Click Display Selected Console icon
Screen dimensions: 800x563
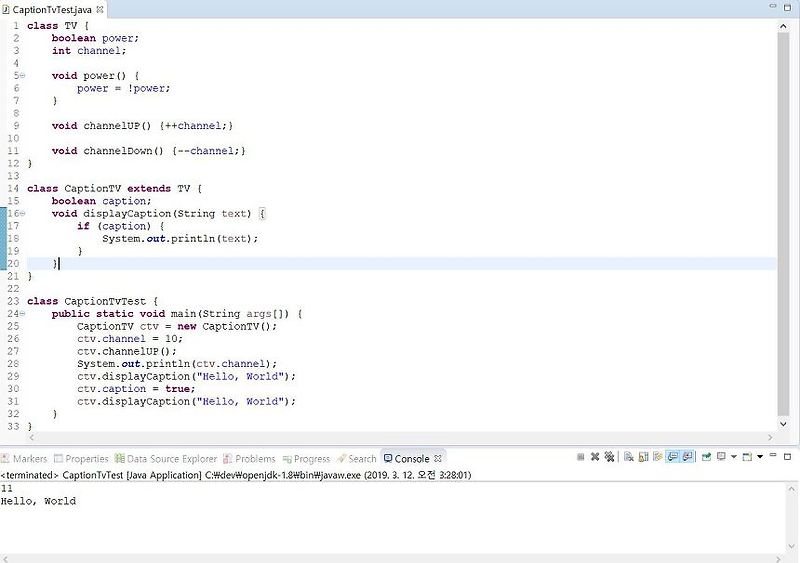coord(721,456)
